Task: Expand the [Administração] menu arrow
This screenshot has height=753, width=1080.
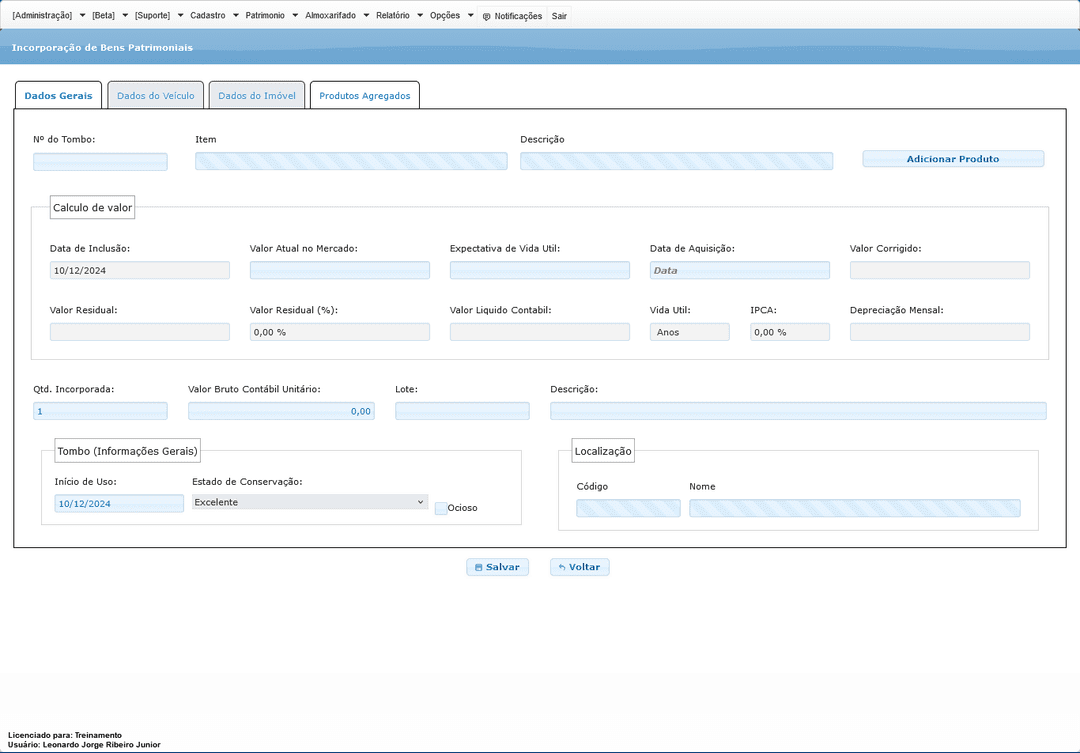Action: 82,15
